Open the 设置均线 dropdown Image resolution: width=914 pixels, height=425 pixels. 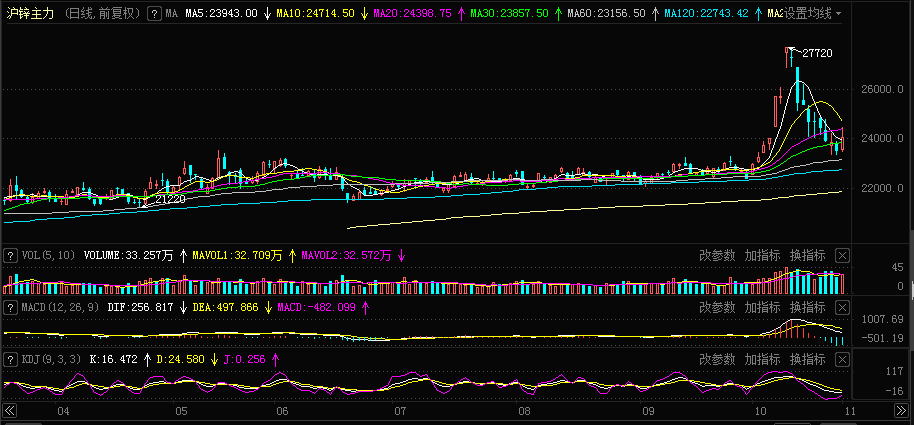[812, 14]
